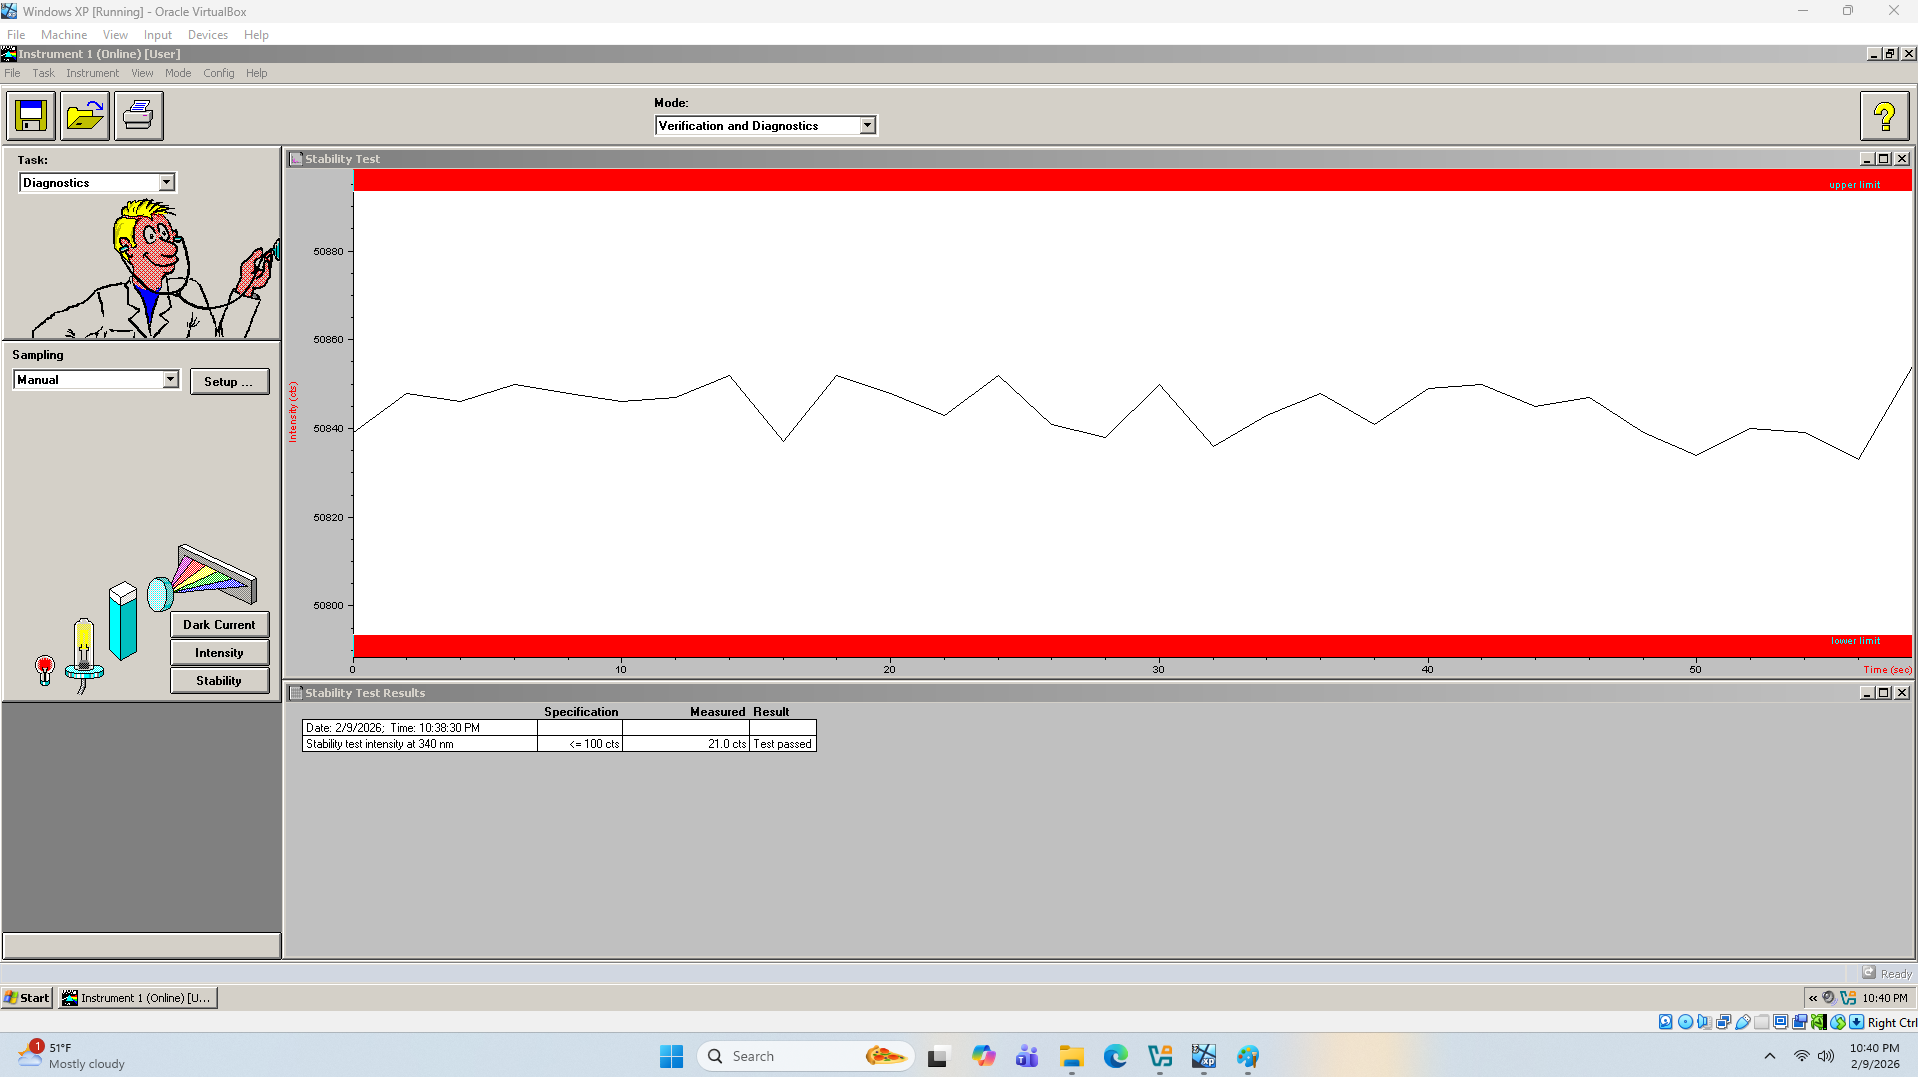Click the cuvette in the instrument diagram
The height and width of the screenshot is (1077, 1918).
point(123,620)
